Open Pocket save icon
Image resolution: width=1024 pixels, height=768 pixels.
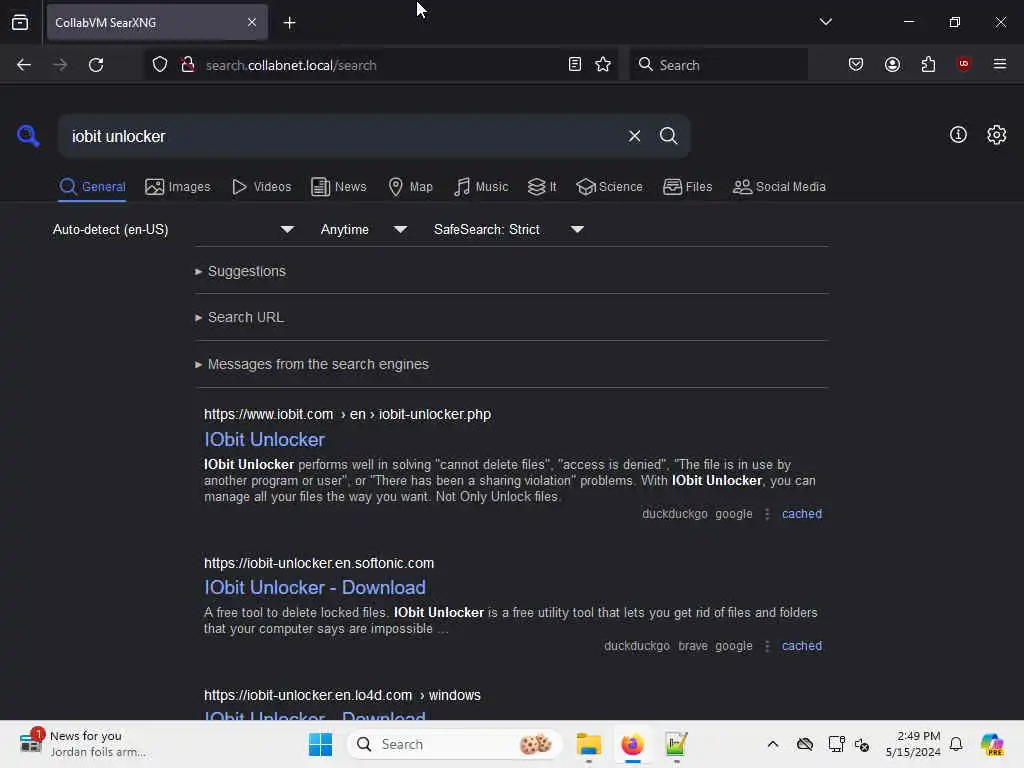point(856,64)
